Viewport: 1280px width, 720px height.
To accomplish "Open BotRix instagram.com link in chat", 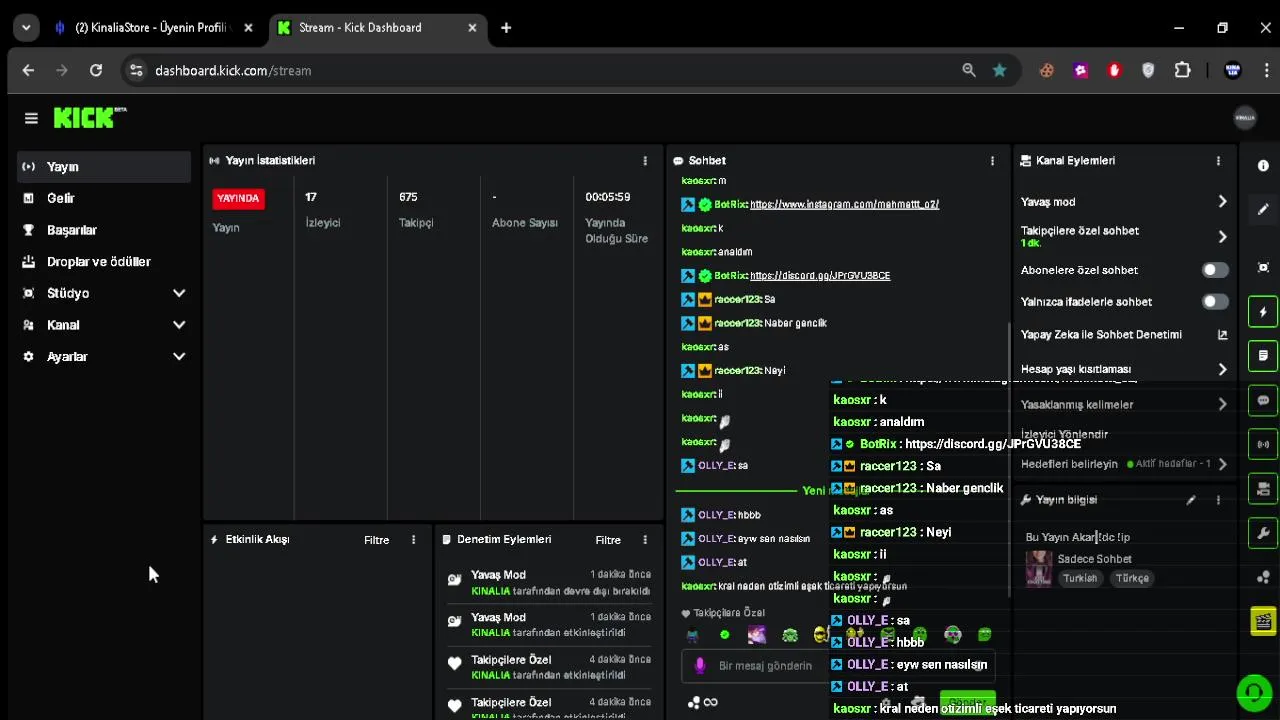I will click(x=844, y=204).
